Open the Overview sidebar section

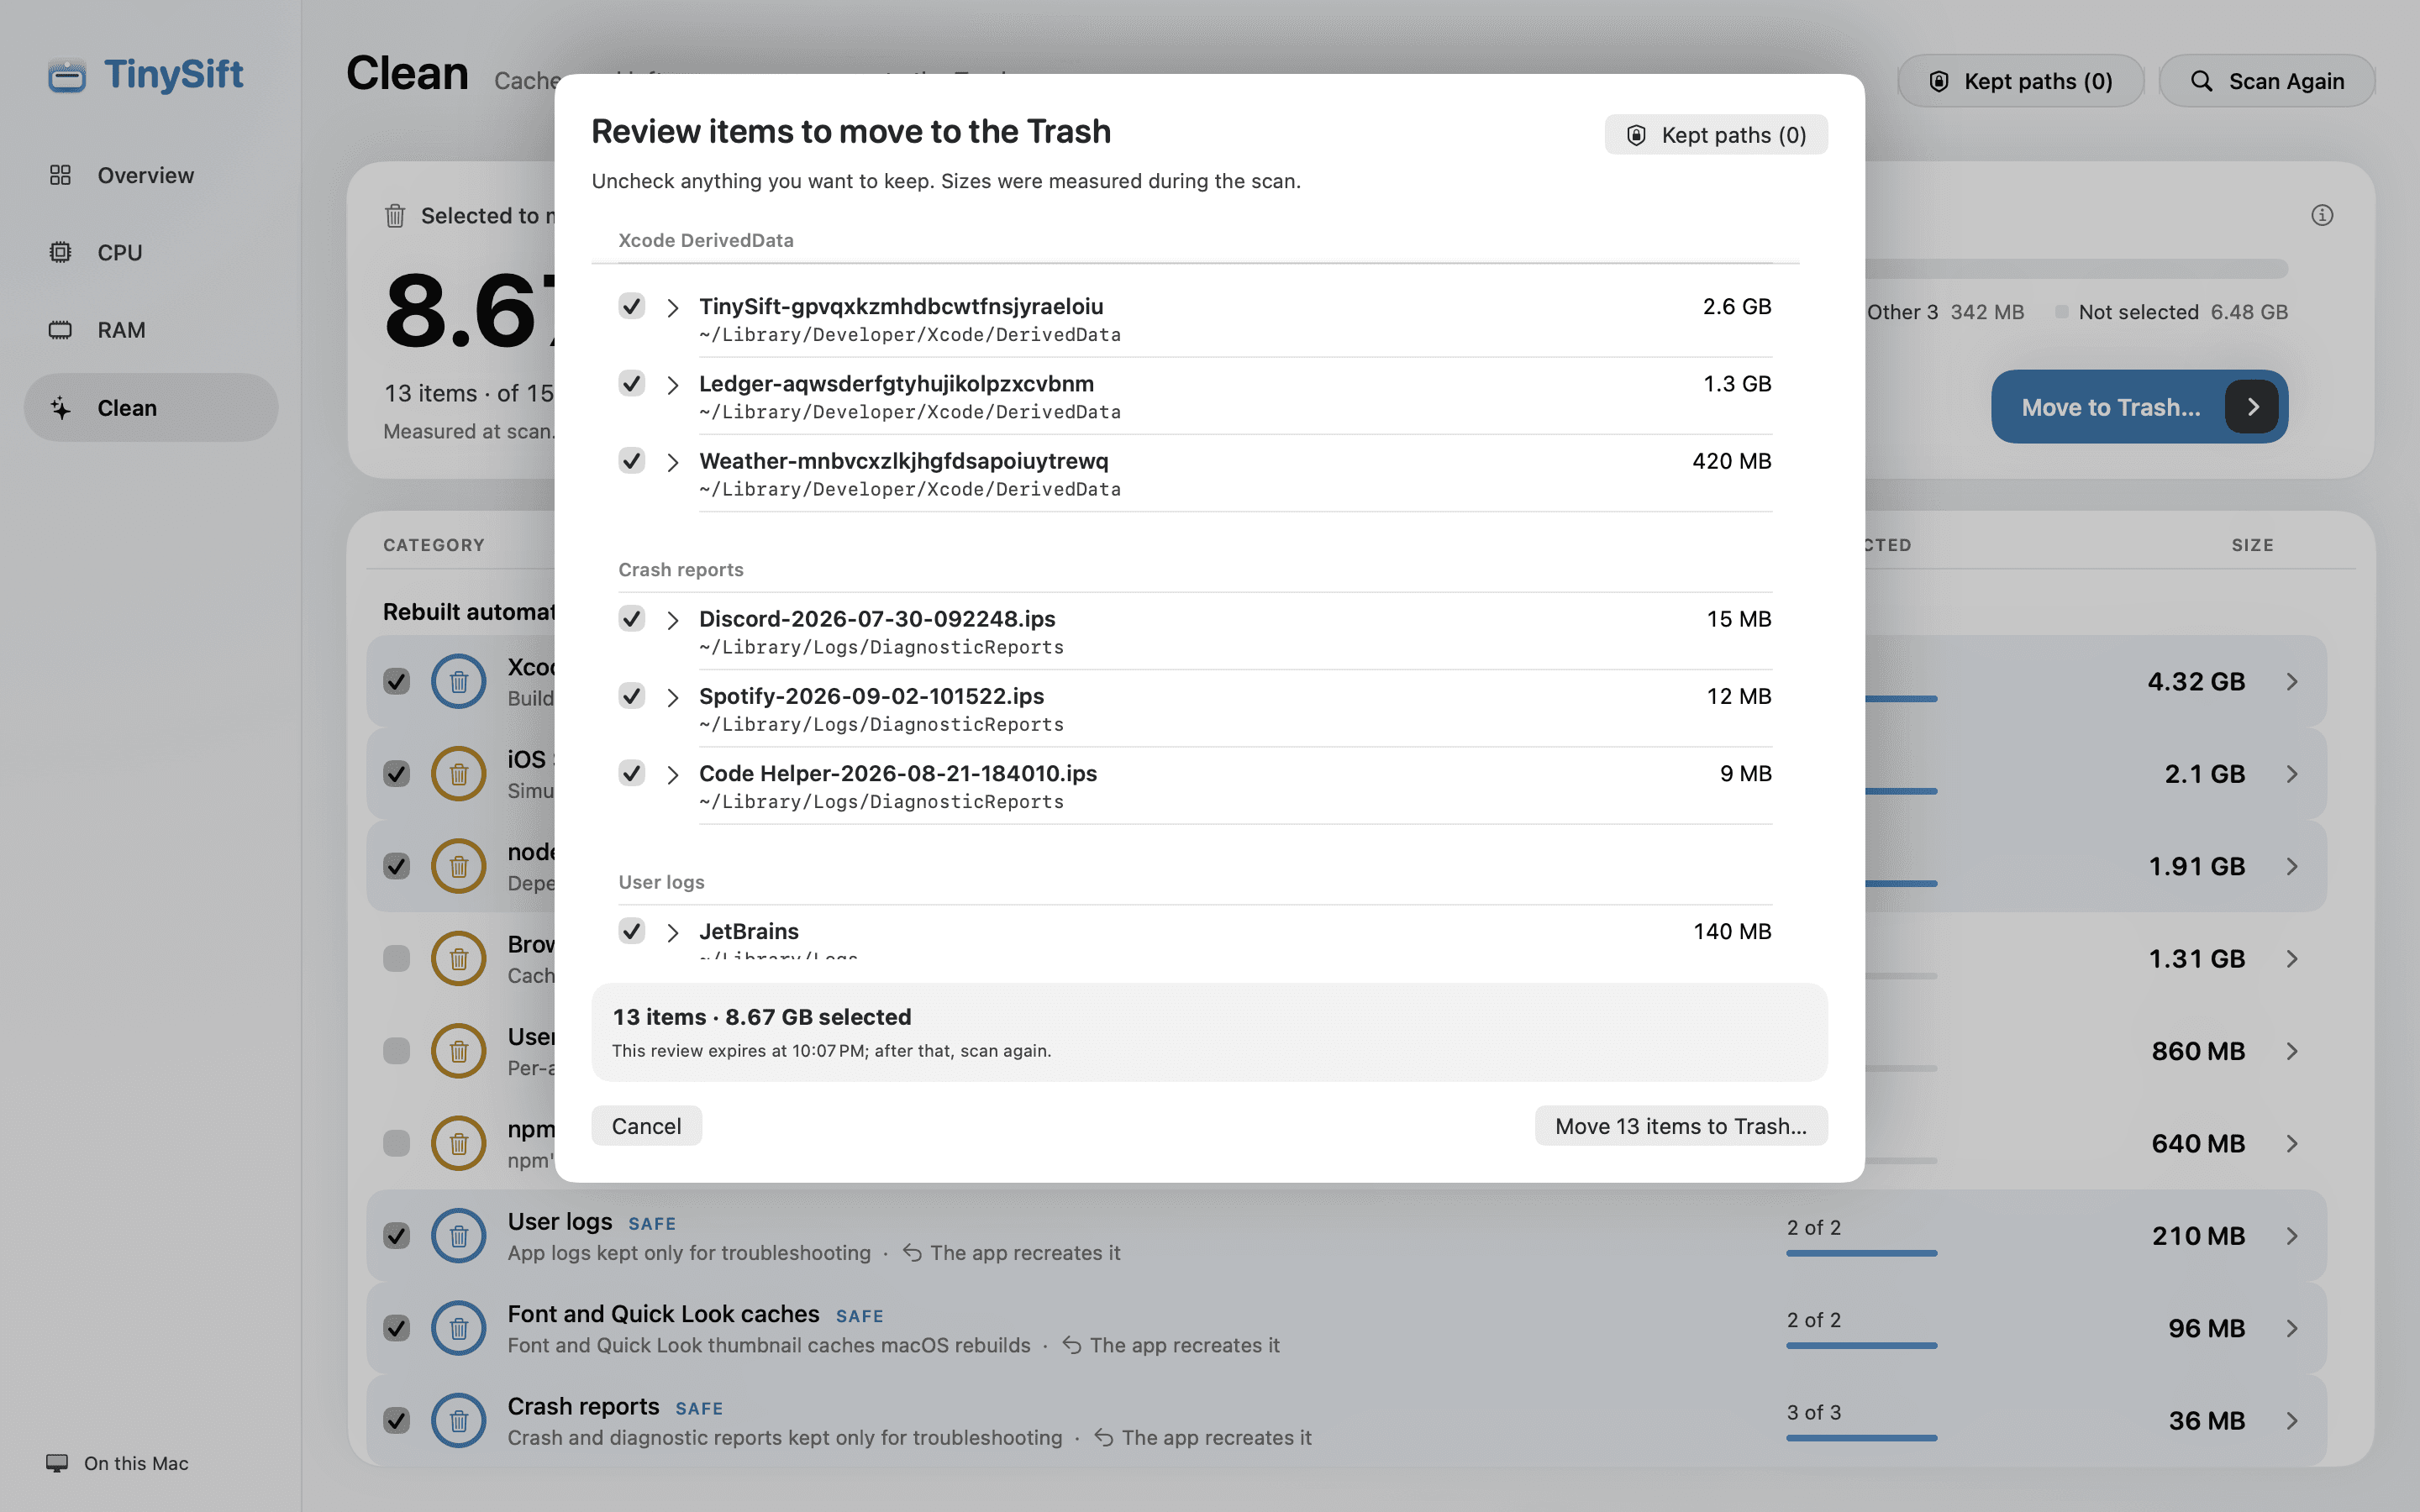[151, 175]
